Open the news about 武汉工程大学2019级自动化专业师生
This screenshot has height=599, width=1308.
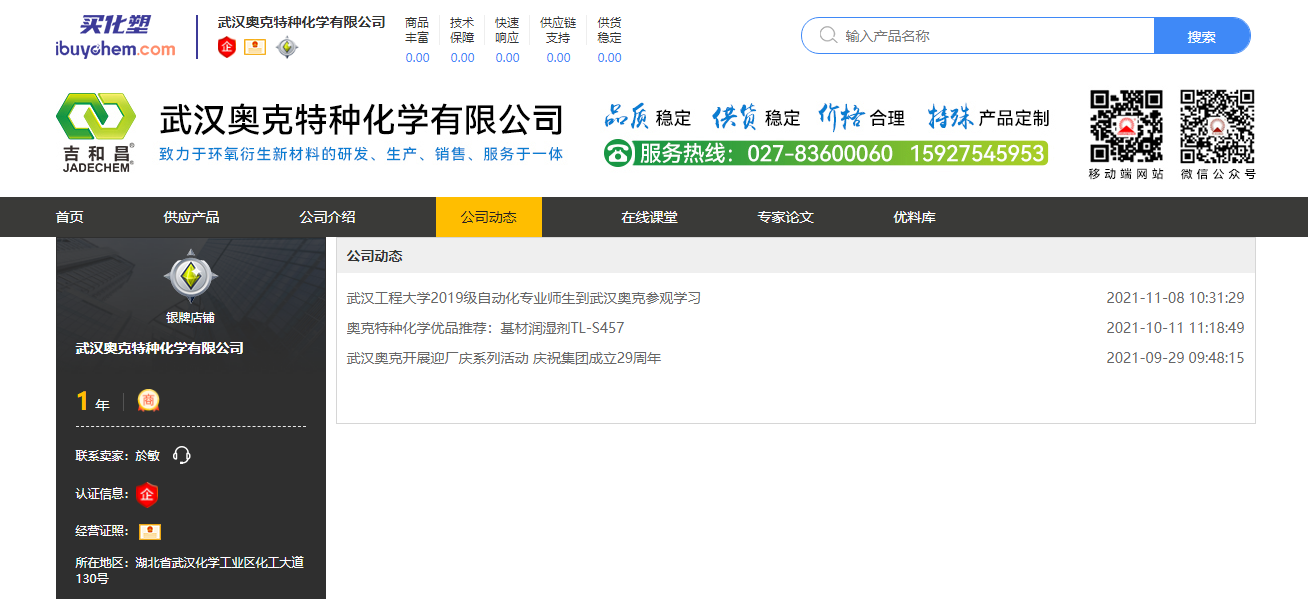[x=524, y=298]
